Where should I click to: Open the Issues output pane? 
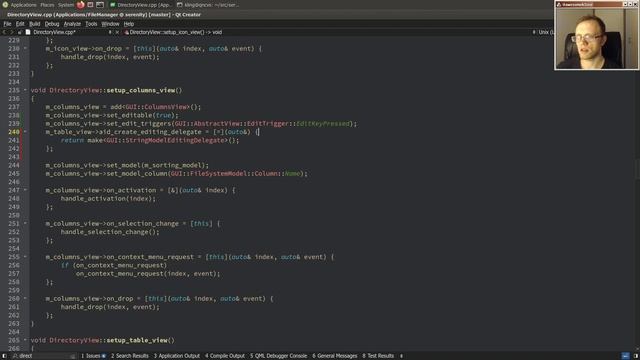(x=93, y=356)
